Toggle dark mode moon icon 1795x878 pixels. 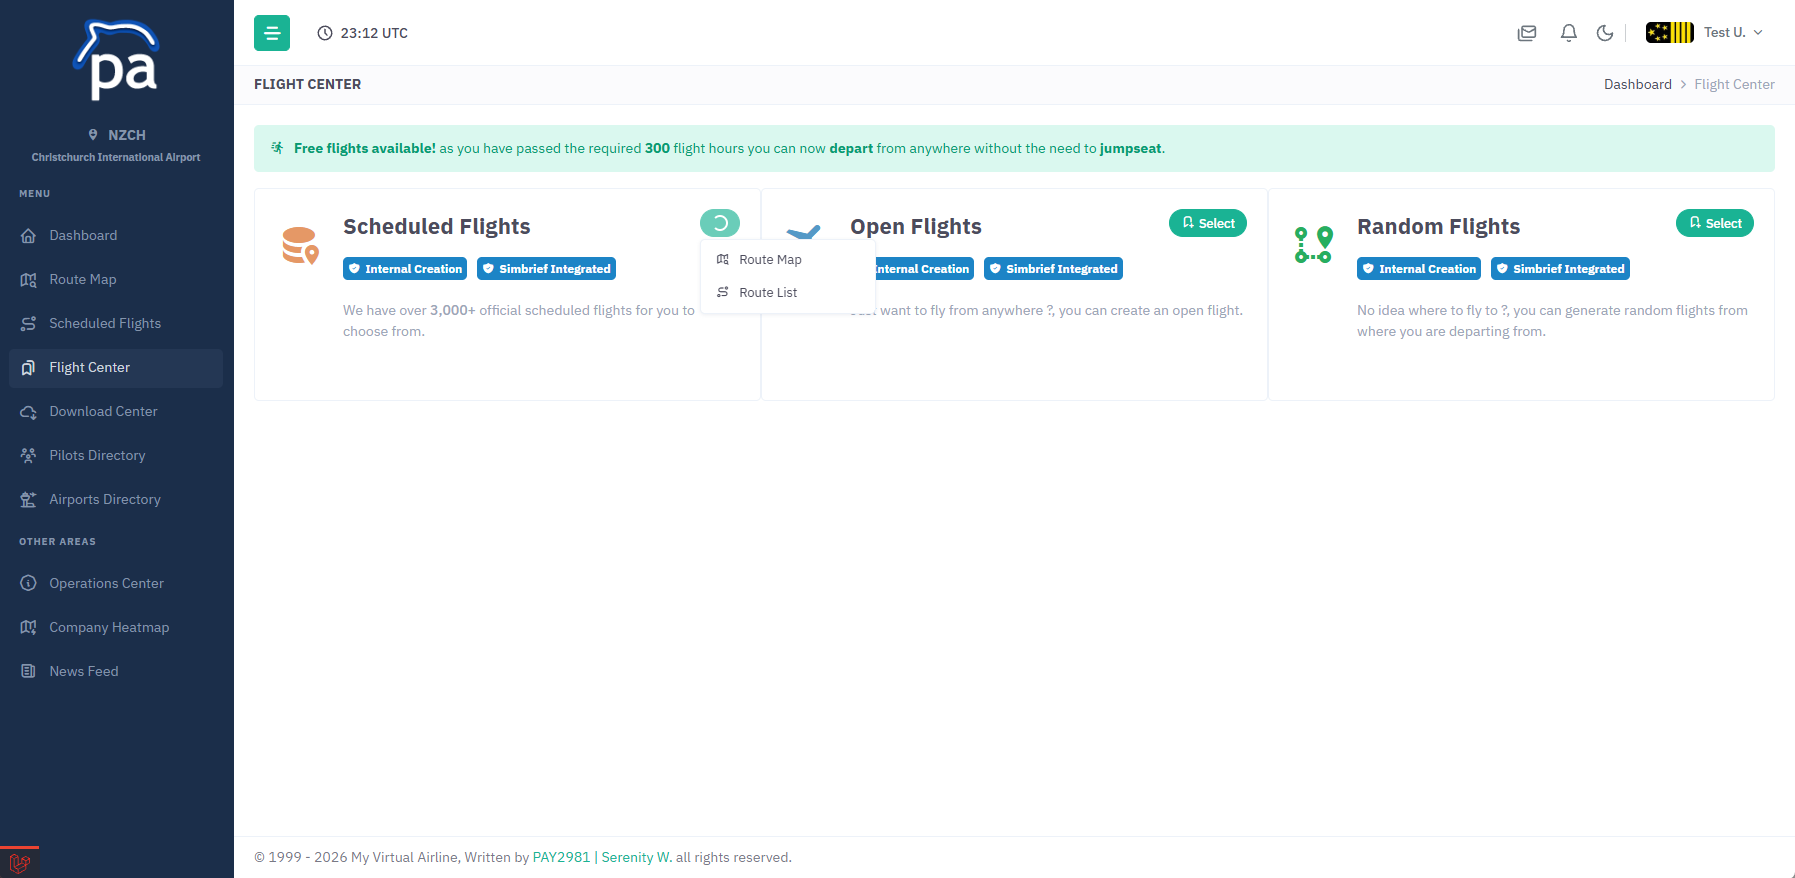point(1605,33)
